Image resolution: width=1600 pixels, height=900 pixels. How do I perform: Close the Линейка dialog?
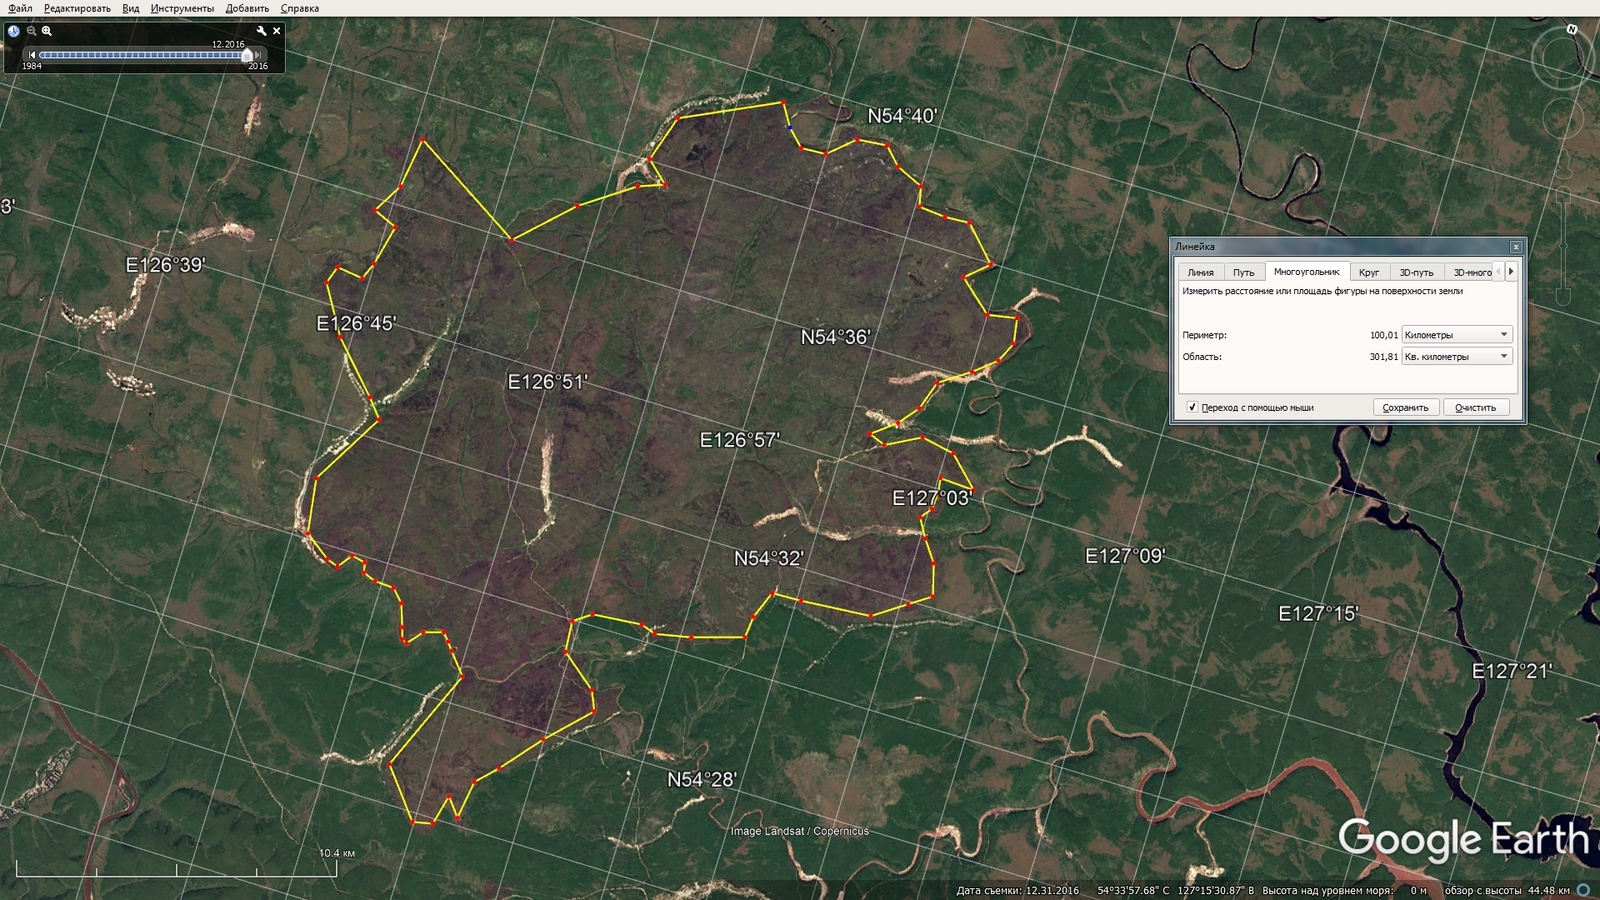click(1516, 246)
